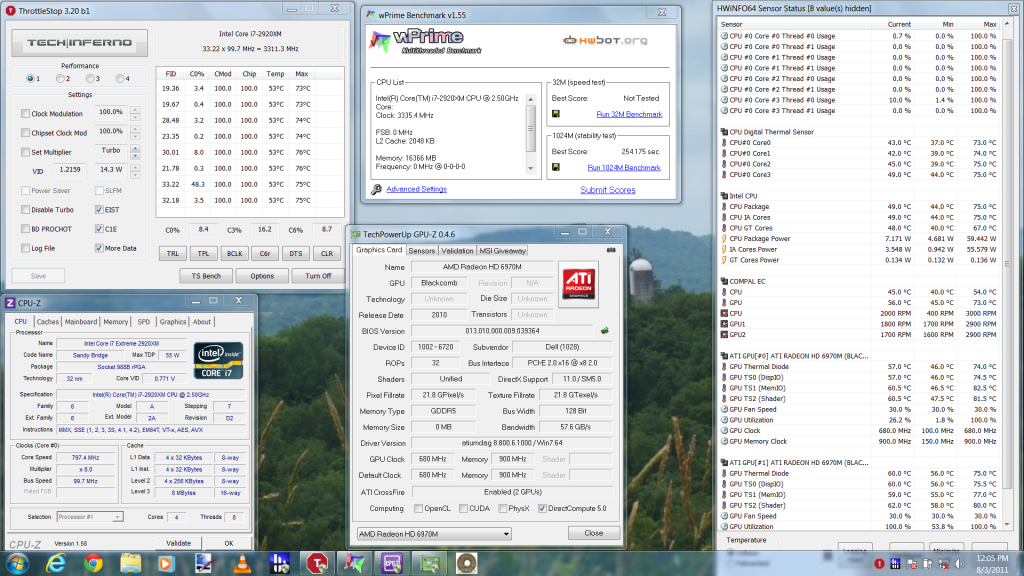Open the Caches tab in CPU-Z
Viewport: 1024px width, 576px height.
coord(48,322)
